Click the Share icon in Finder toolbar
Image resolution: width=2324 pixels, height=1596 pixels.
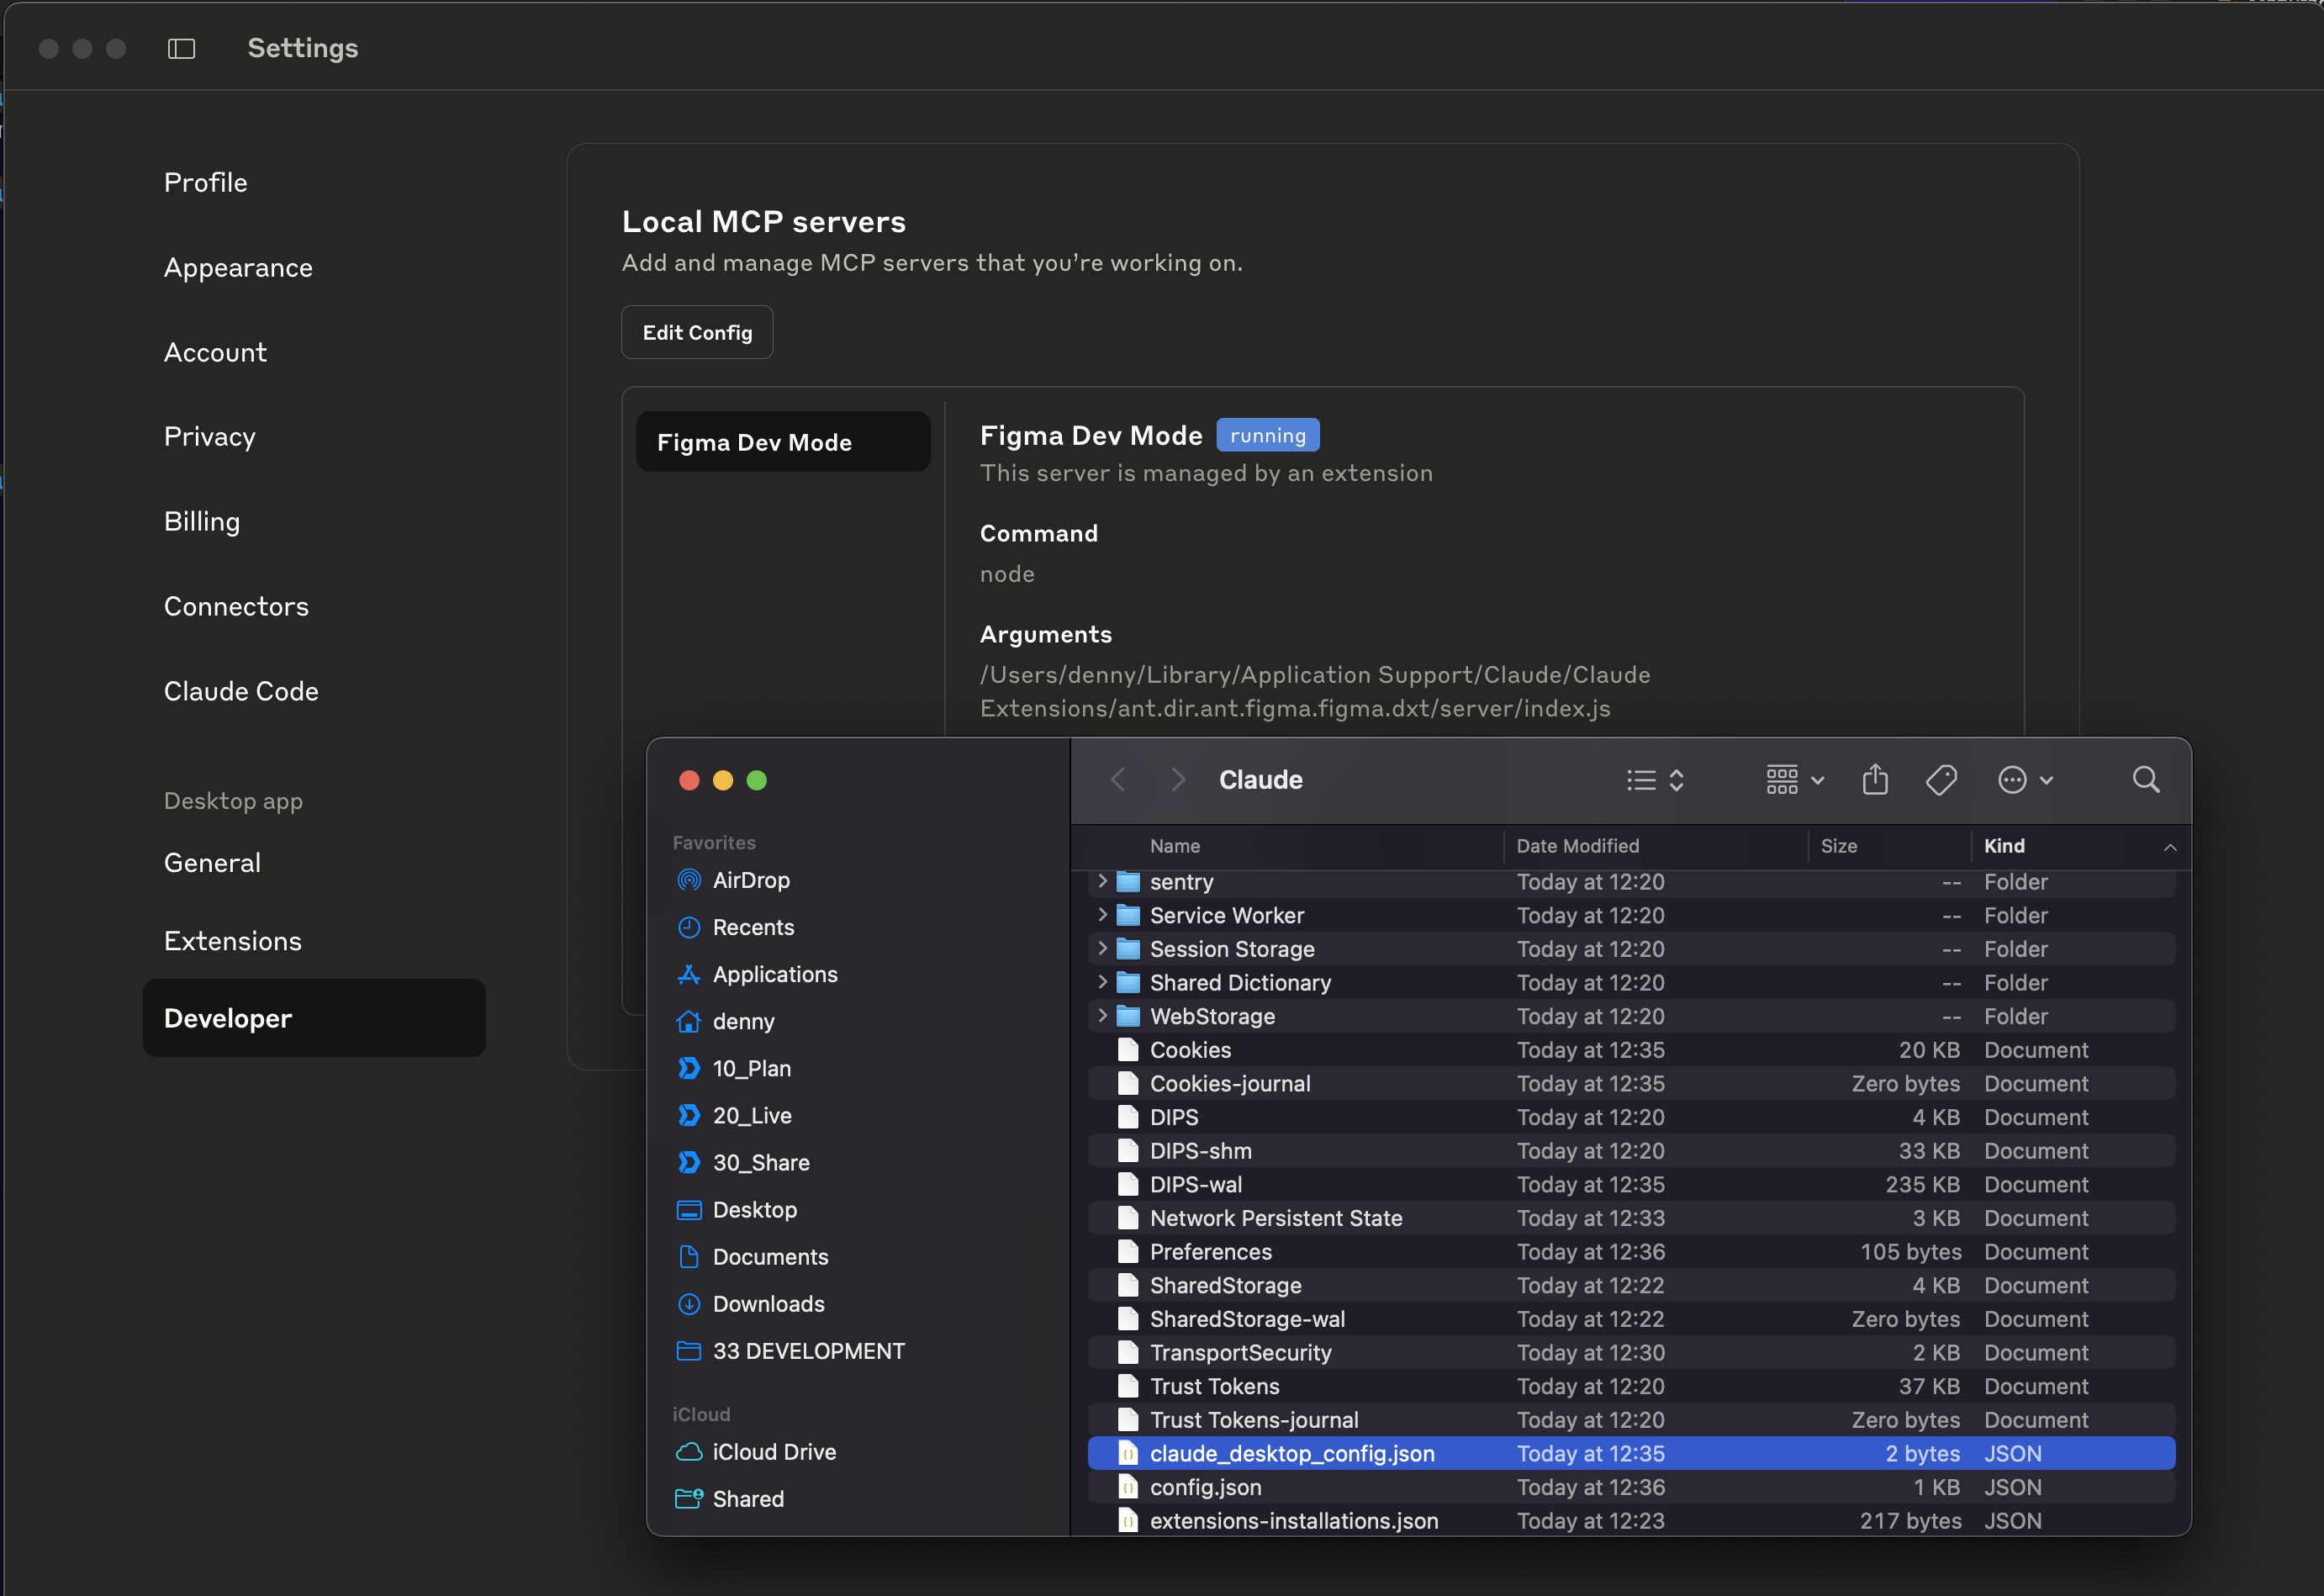pos(1875,780)
